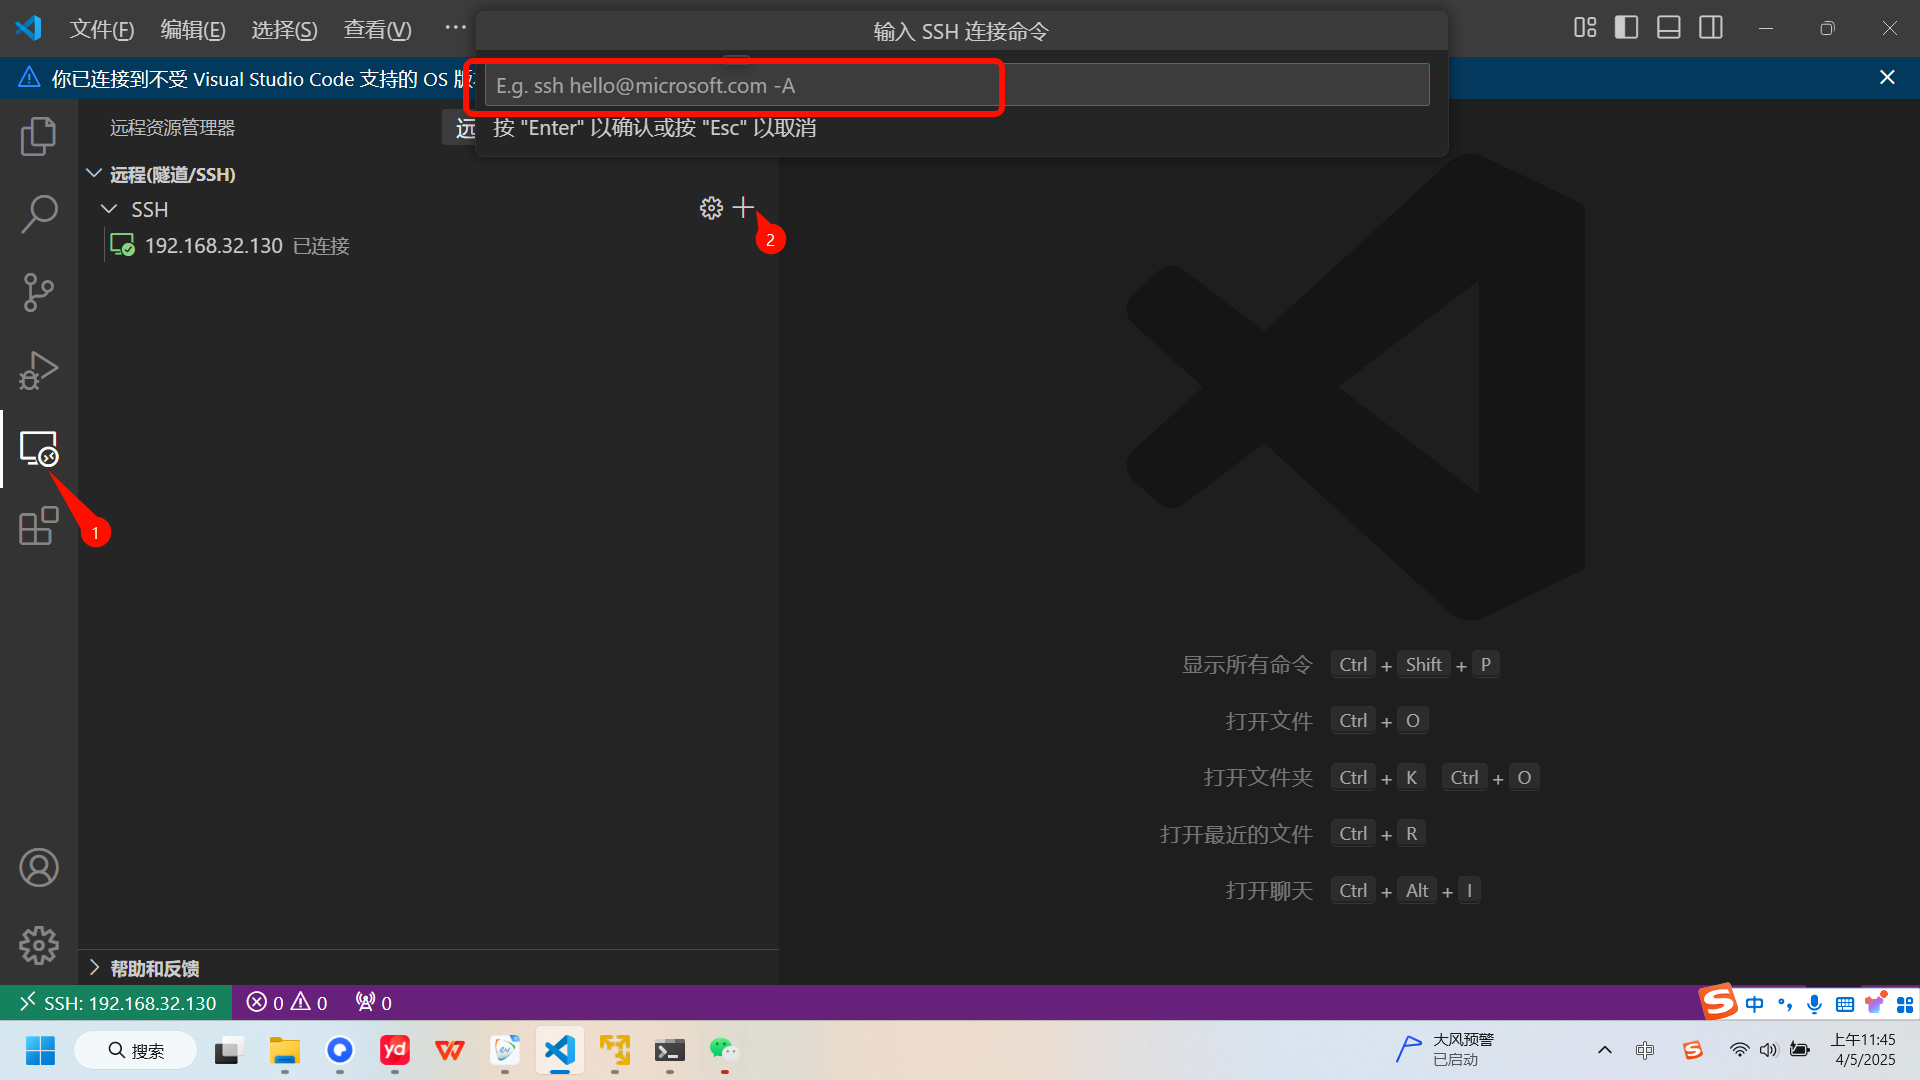The height and width of the screenshot is (1080, 1920).
Task: Open SSH config file gear icon
Action: click(711, 208)
